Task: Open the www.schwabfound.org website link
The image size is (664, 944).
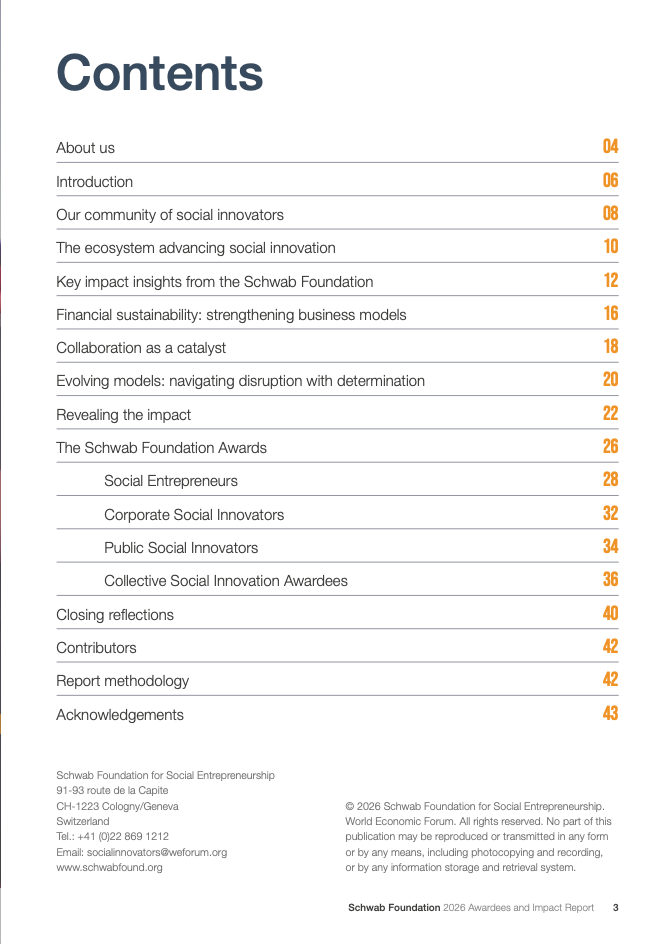Action: pos(109,868)
